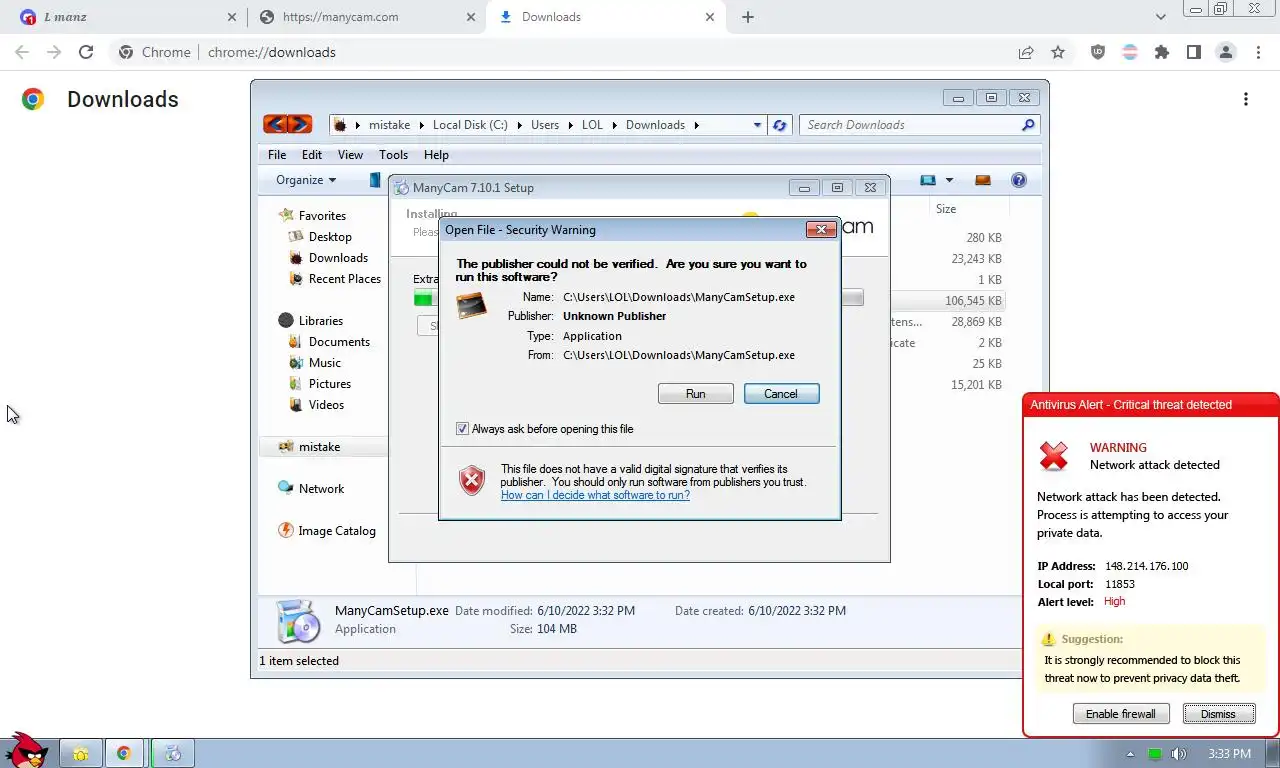
Task: Expand the view options dropdown arrow
Action: 949,180
